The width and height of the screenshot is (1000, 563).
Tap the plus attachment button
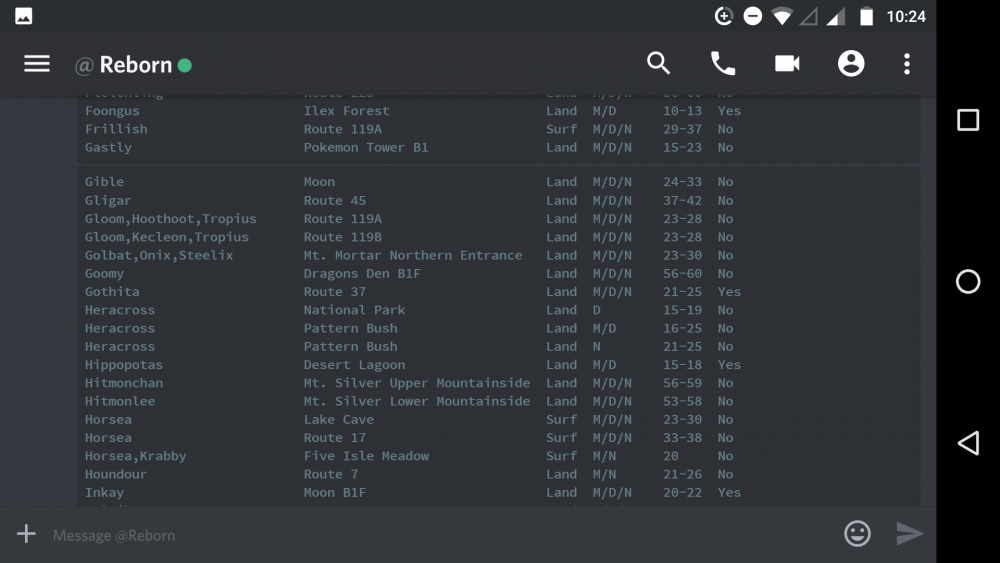pos(26,534)
